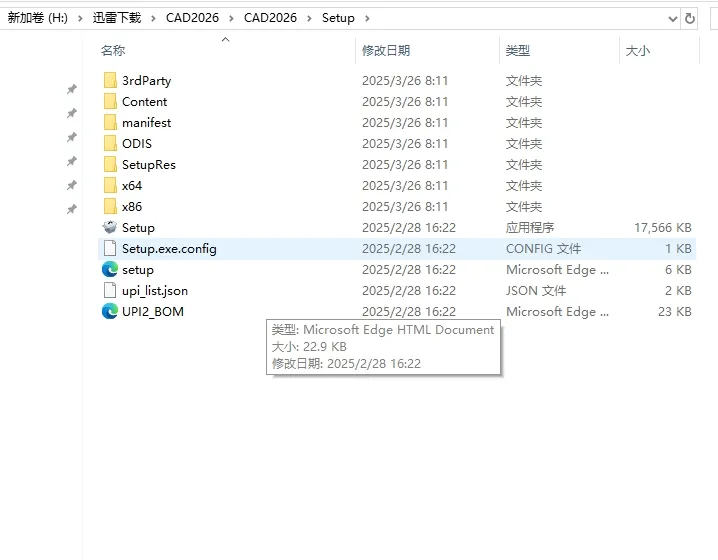The image size is (718, 560).
Task: Open the address bar history dropdown
Action: click(x=673, y=19)
